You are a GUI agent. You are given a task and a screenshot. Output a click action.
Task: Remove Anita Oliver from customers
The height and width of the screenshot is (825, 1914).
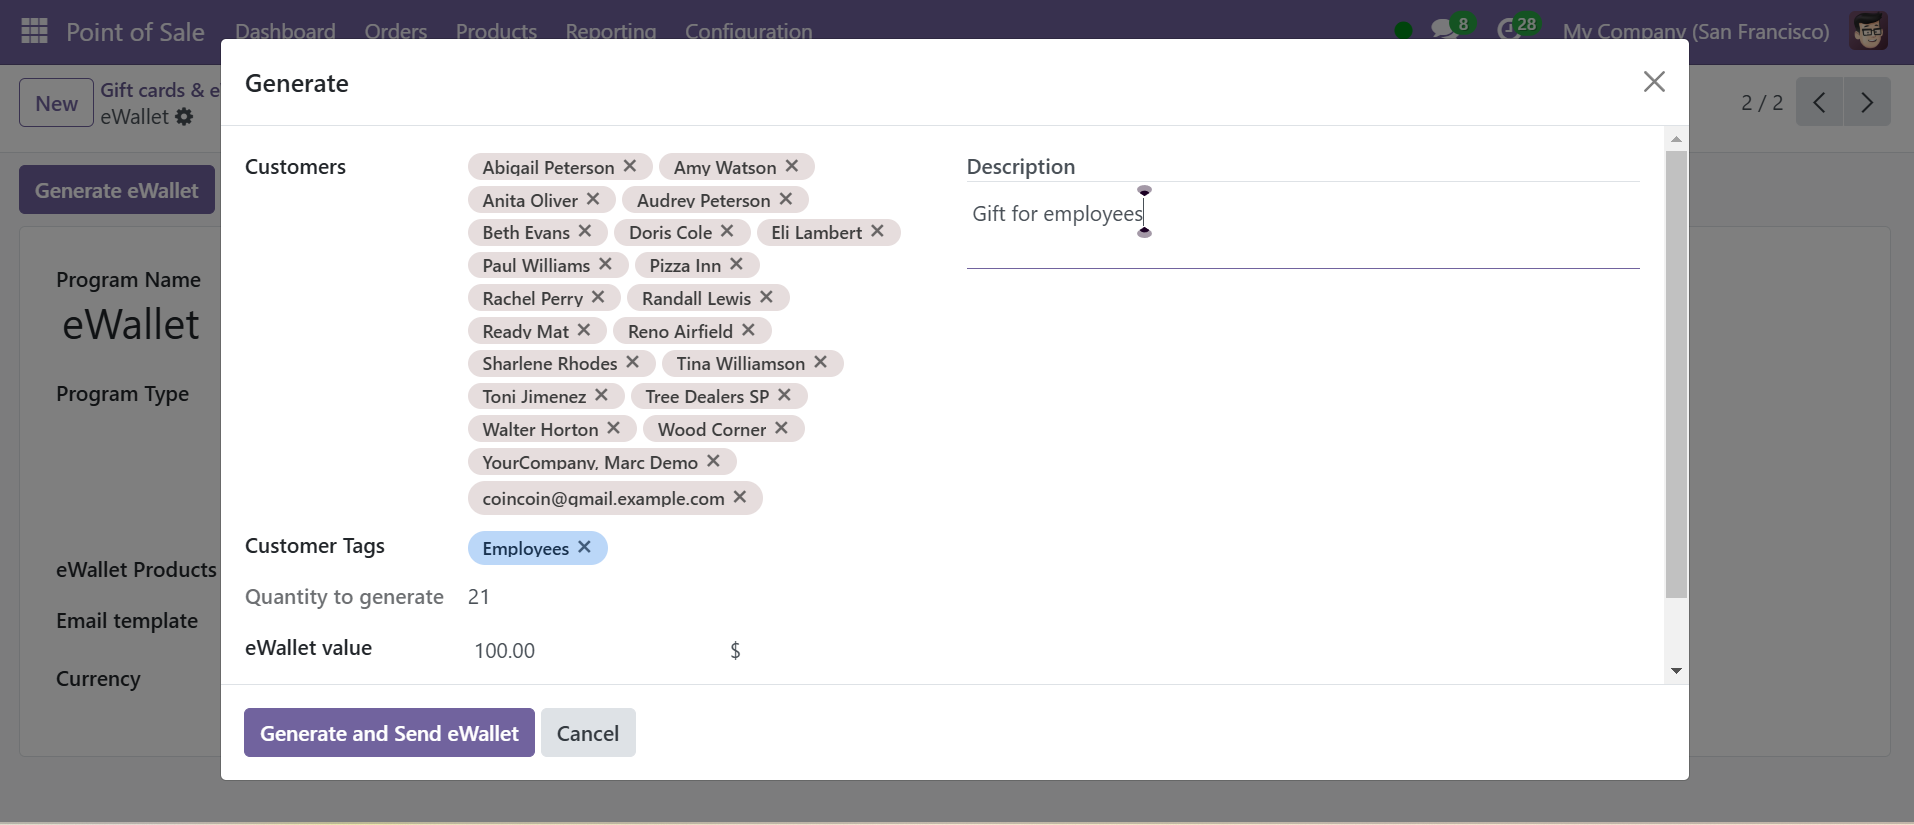click(593, 199)
